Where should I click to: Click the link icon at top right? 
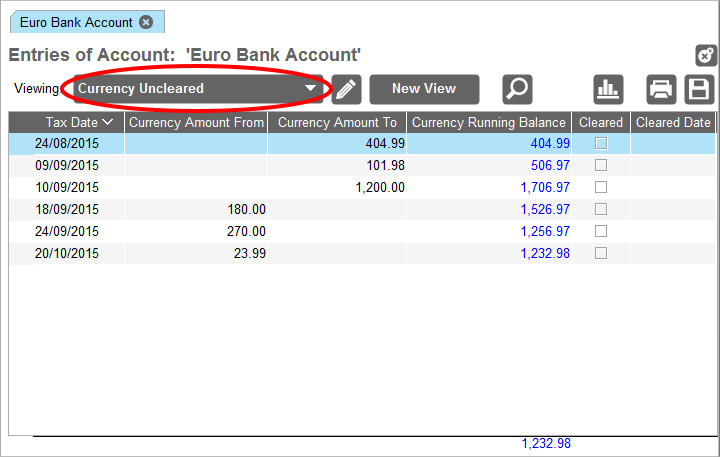(x=705, y=56)
